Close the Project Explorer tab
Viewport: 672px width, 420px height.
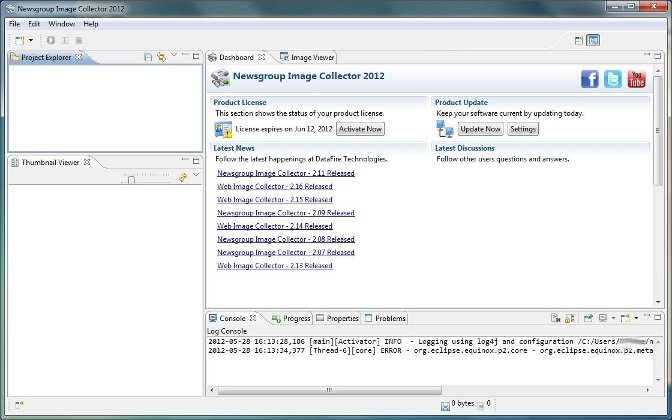pos(79,57)
